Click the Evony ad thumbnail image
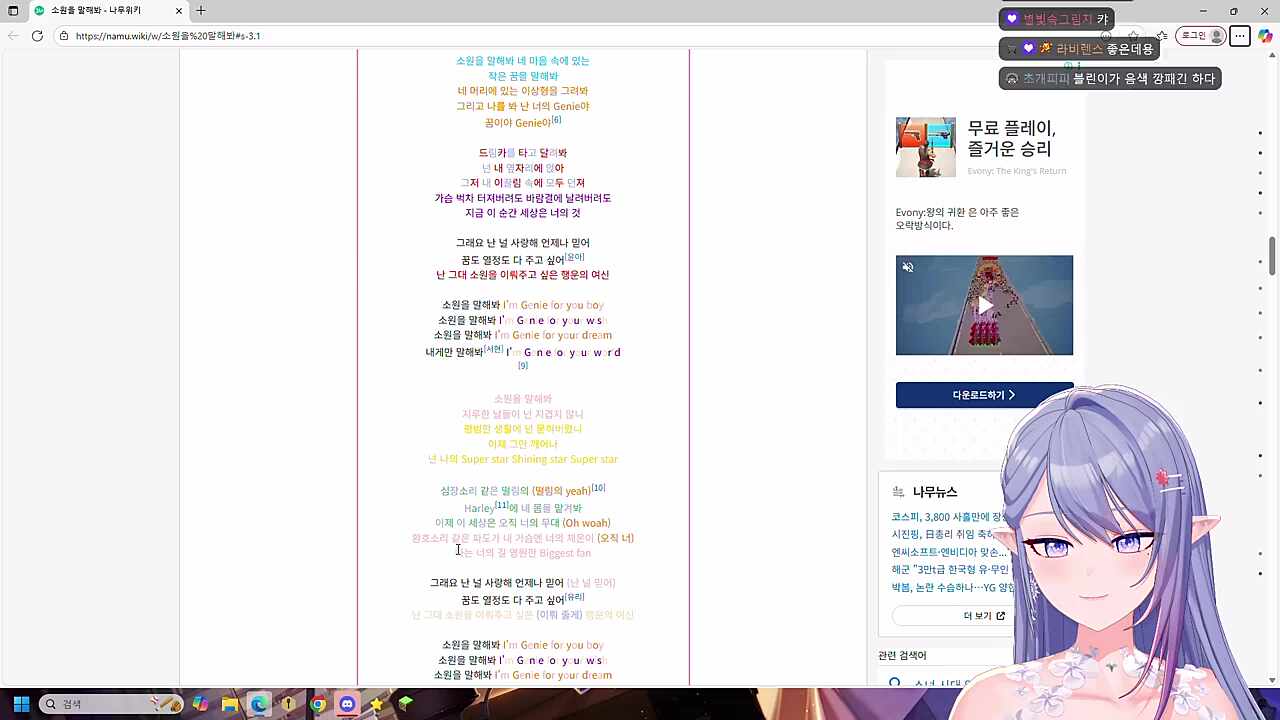Viewport: 1280px width, 720px height. coord(925,147)
